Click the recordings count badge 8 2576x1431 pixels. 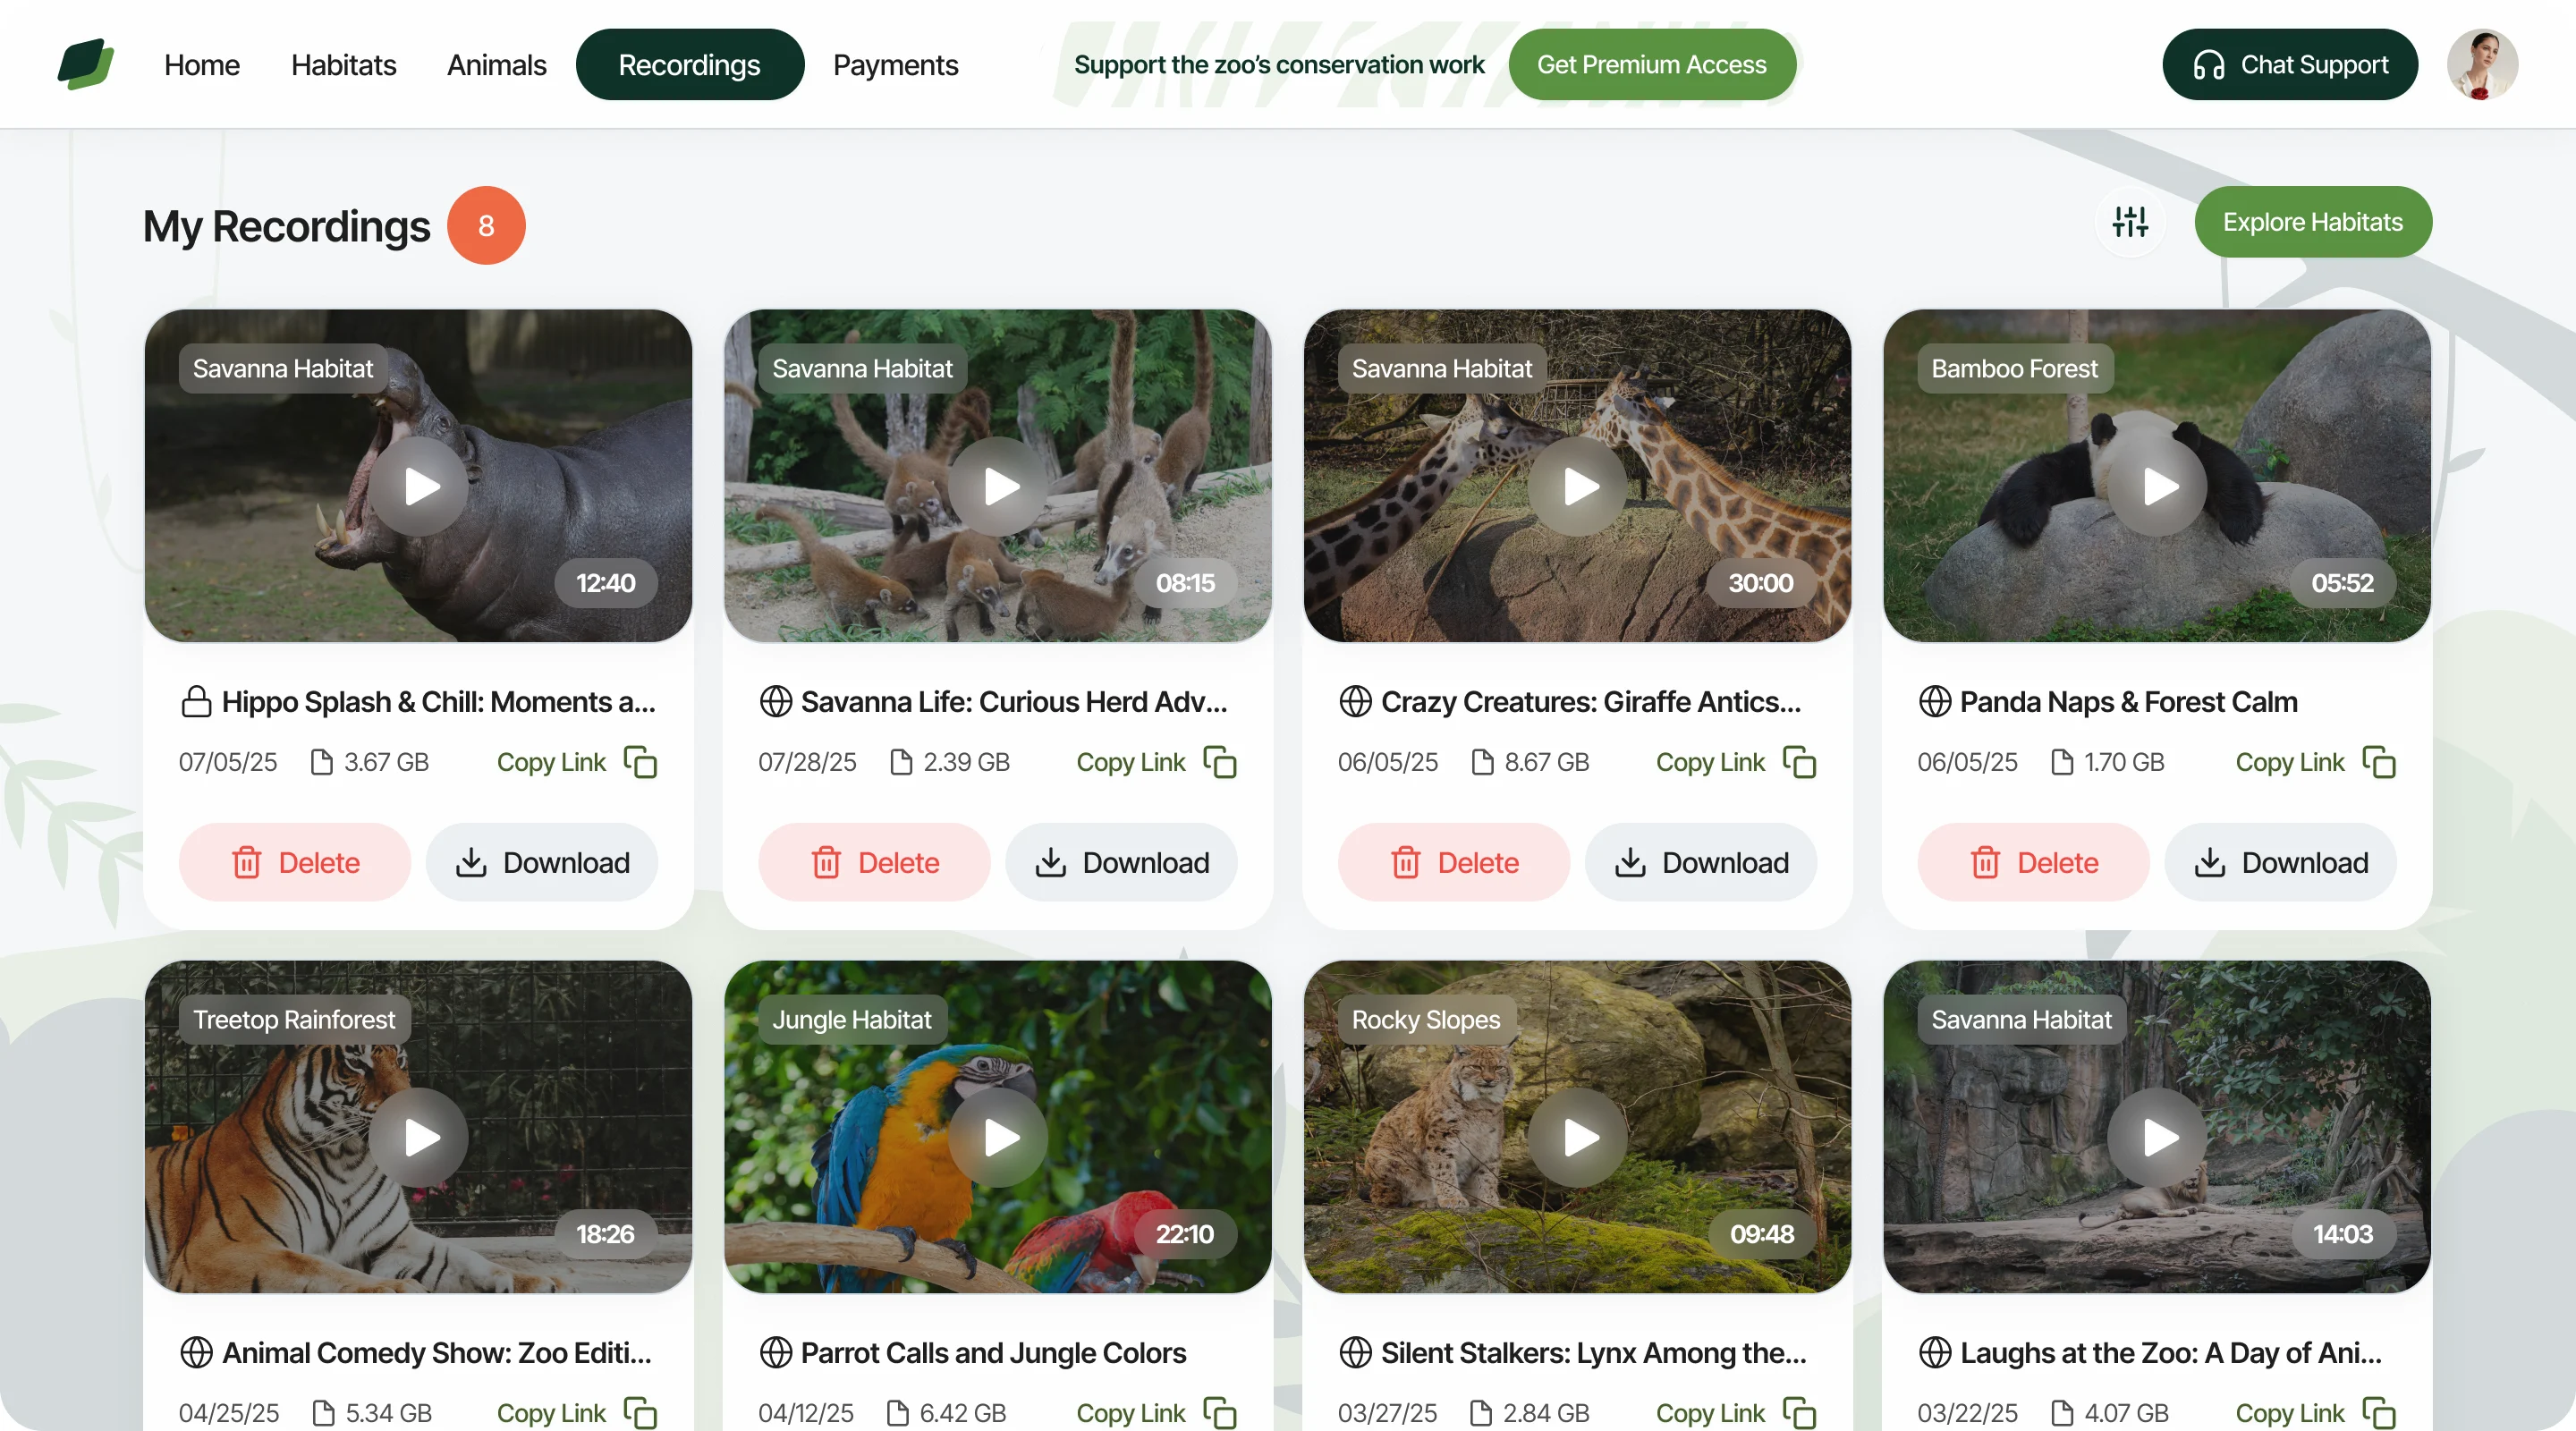486,225
